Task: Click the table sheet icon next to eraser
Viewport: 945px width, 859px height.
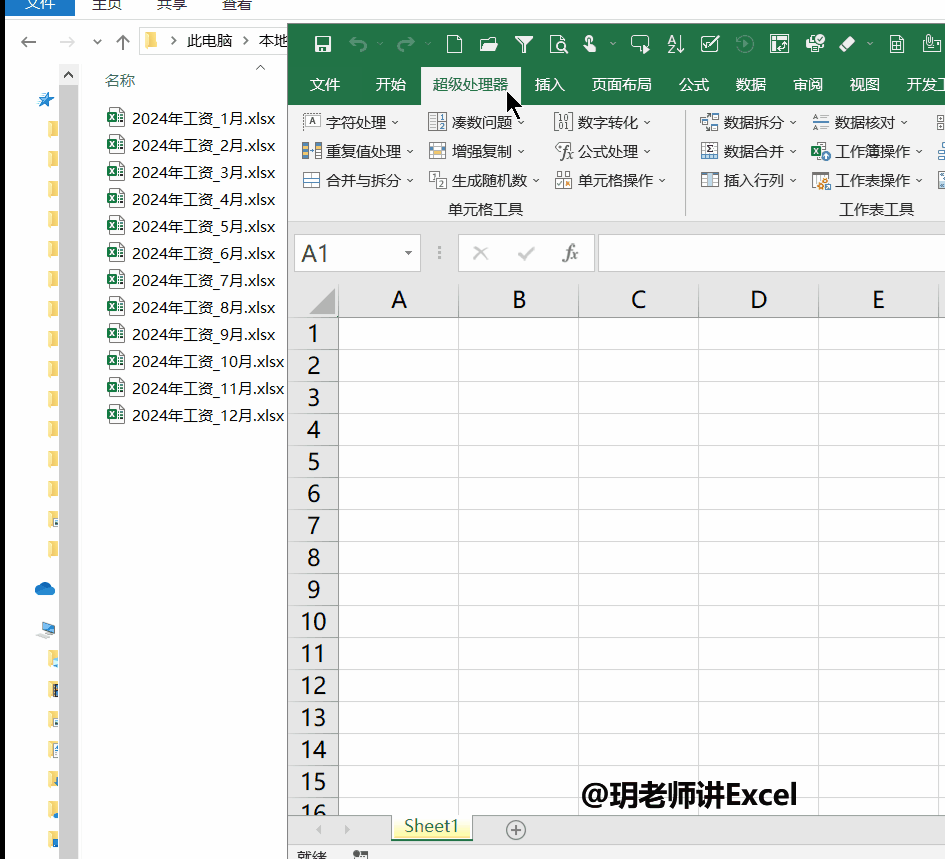Action: tap(897, 44)
